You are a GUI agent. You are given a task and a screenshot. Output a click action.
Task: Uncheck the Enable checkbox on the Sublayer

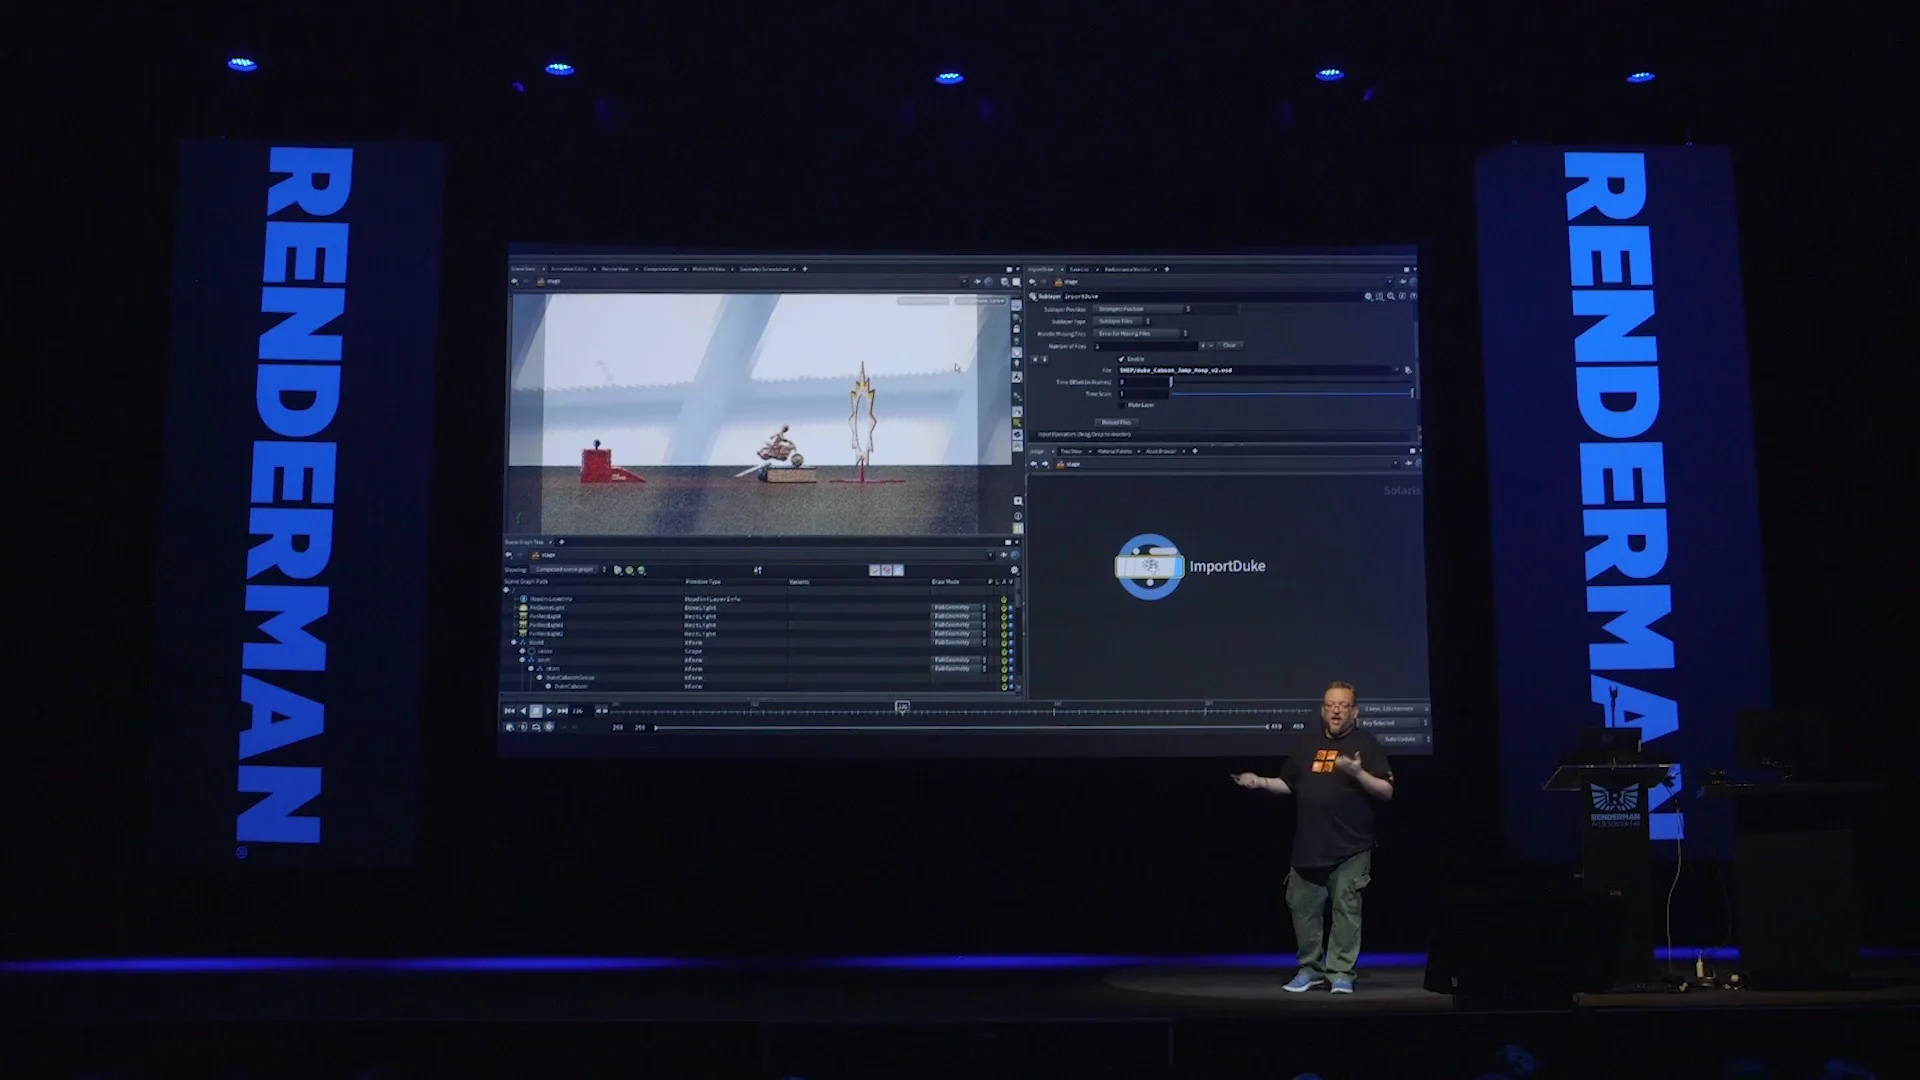coord(1121,359)
